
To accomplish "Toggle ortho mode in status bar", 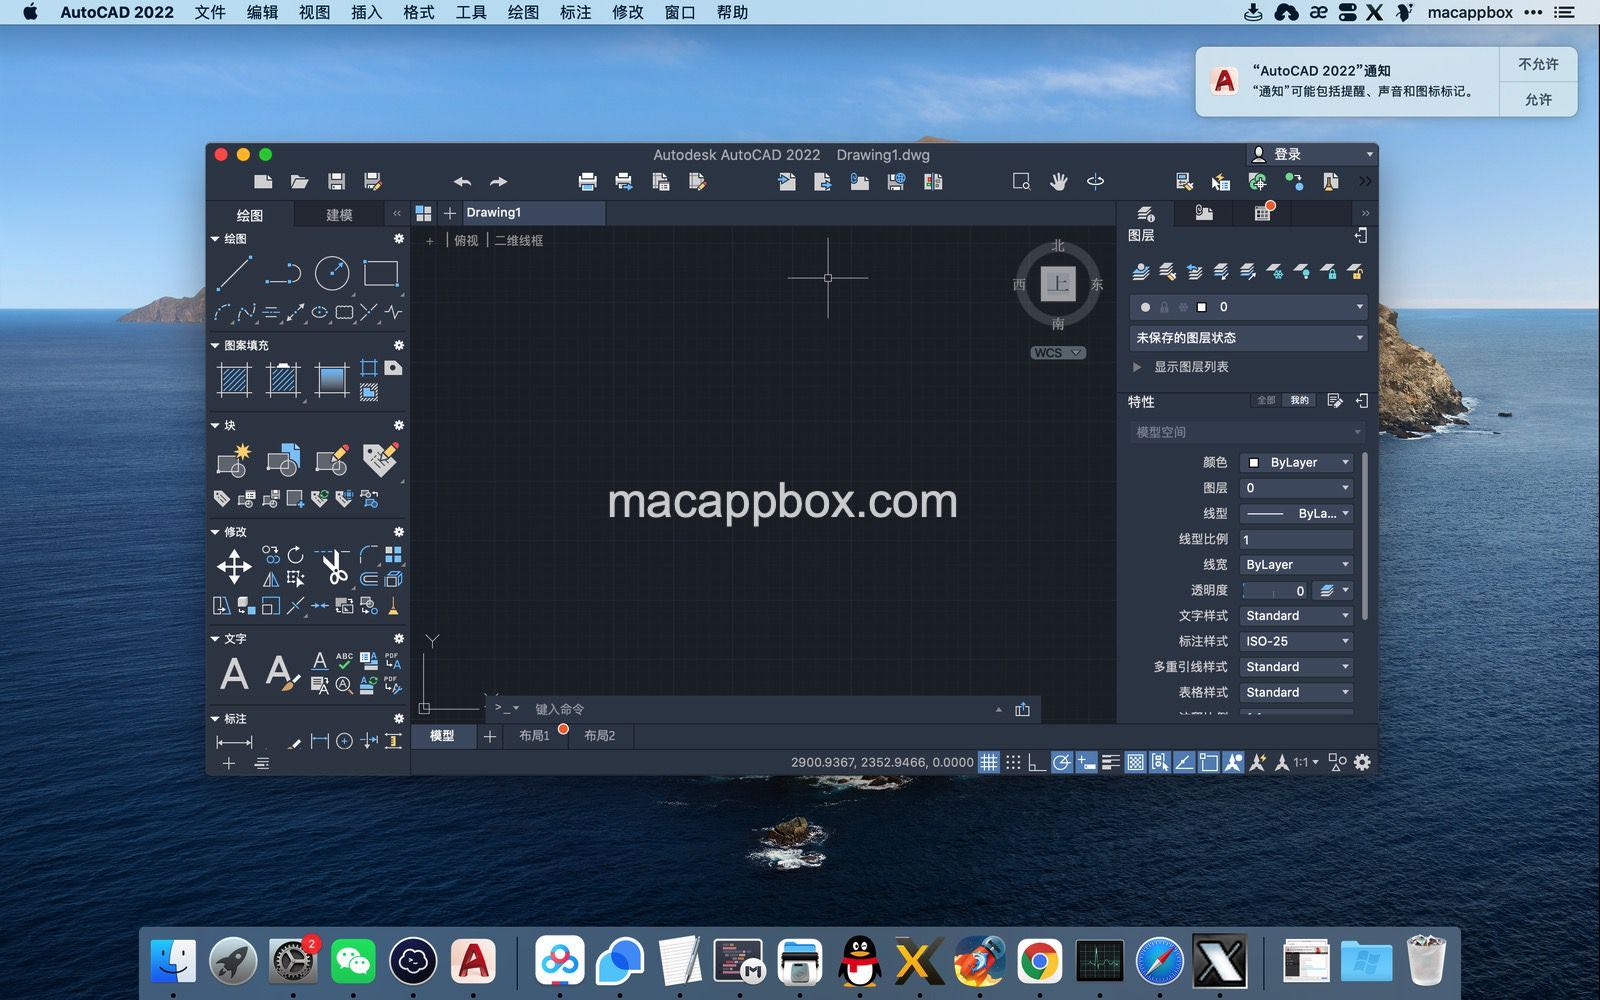I will click(1037, 762).
